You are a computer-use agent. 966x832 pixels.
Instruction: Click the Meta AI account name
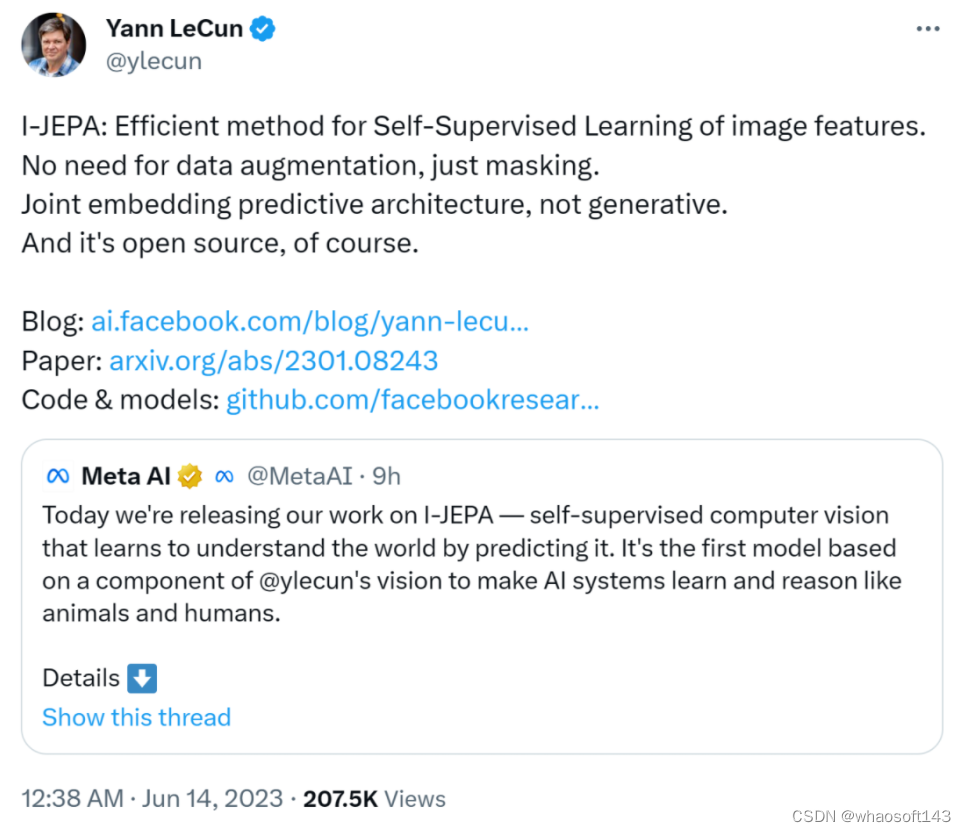coord(125,477)
